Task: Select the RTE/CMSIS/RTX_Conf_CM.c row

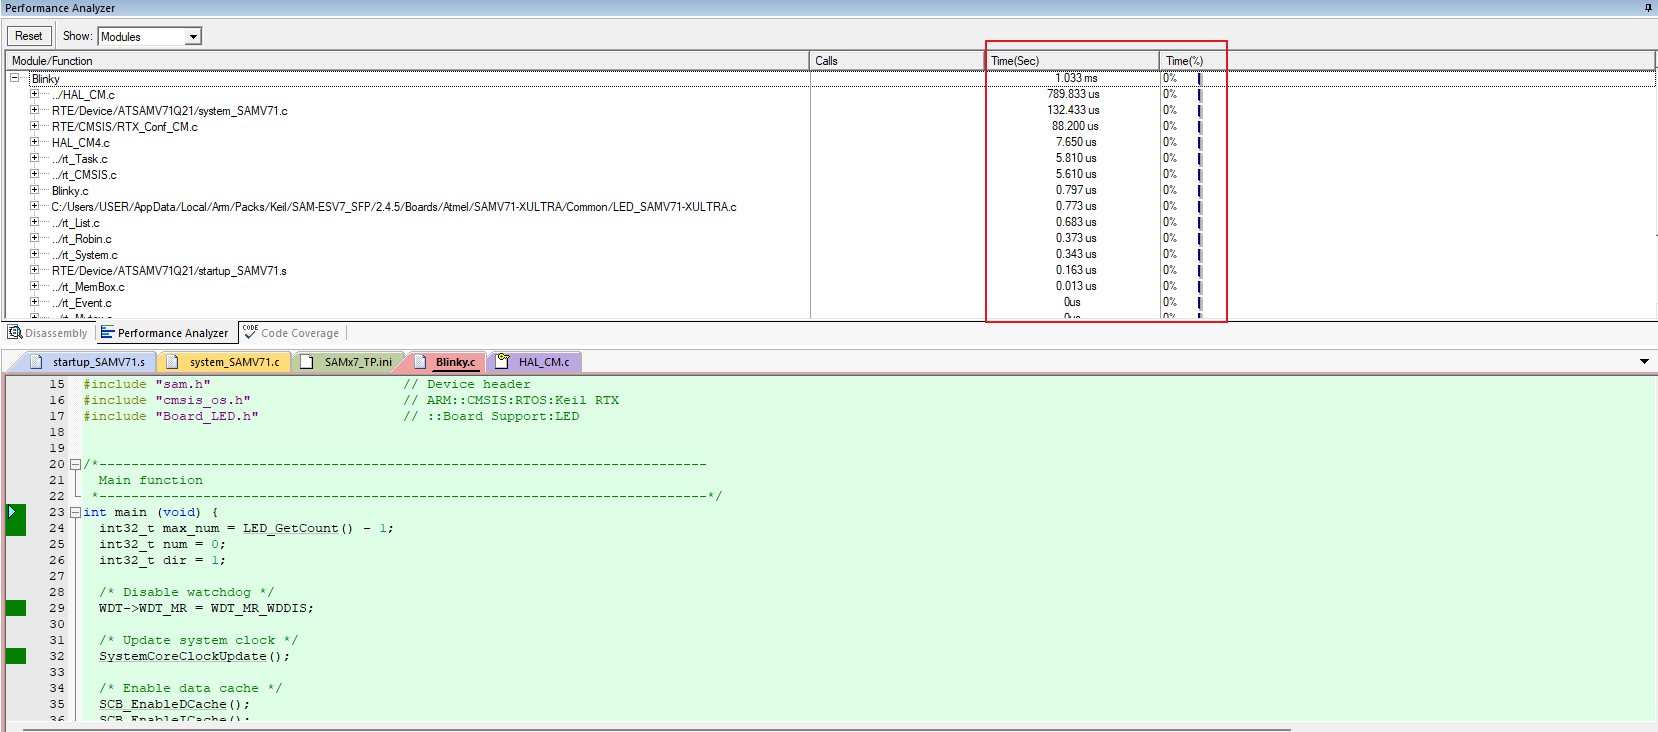Action: pos(125,127)
